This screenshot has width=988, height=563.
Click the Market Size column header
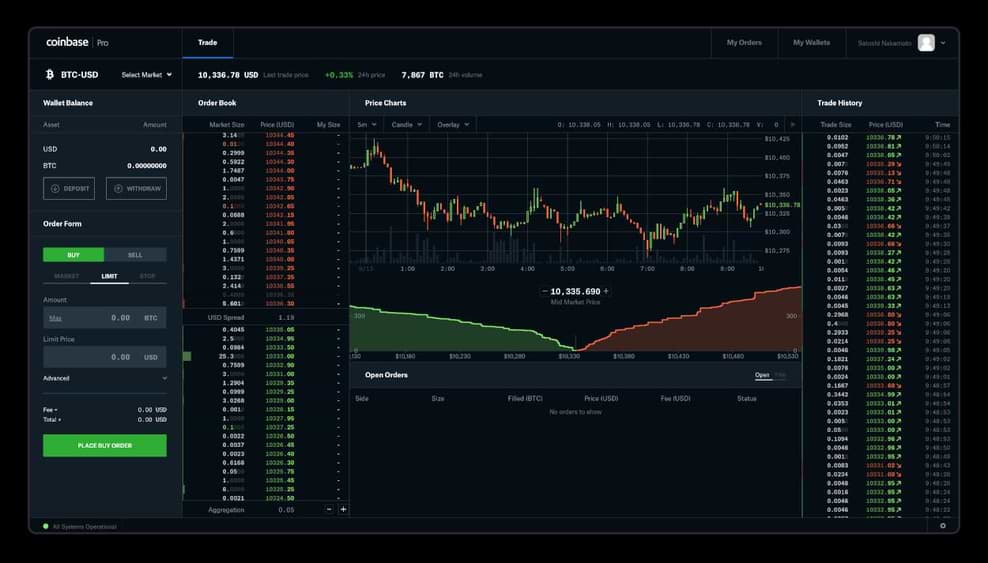[226, 125]
